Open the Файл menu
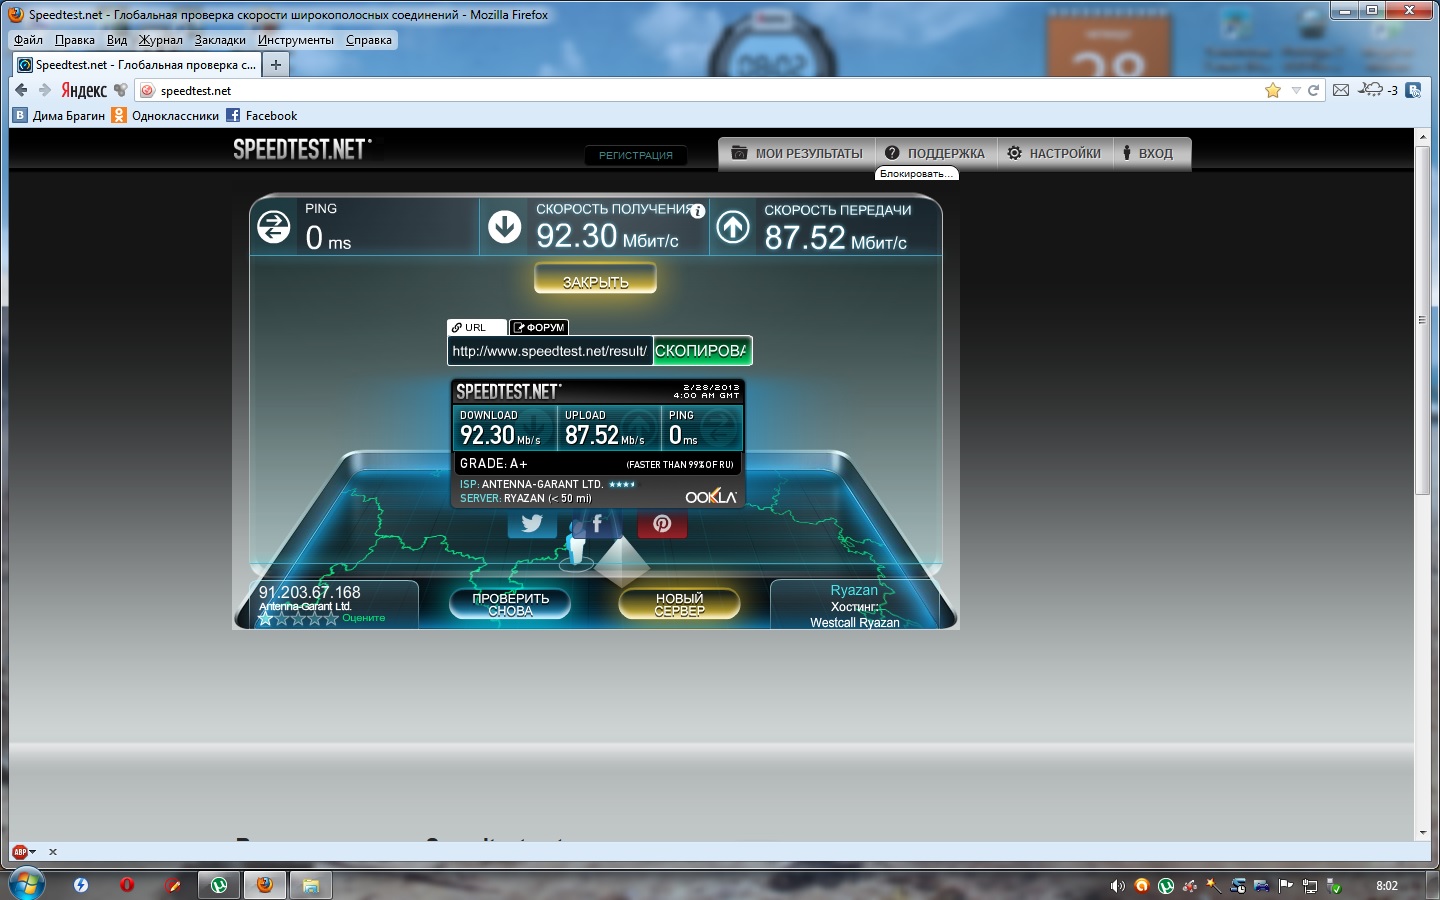This screenshot has width=1440, height=900. (28, 40)
